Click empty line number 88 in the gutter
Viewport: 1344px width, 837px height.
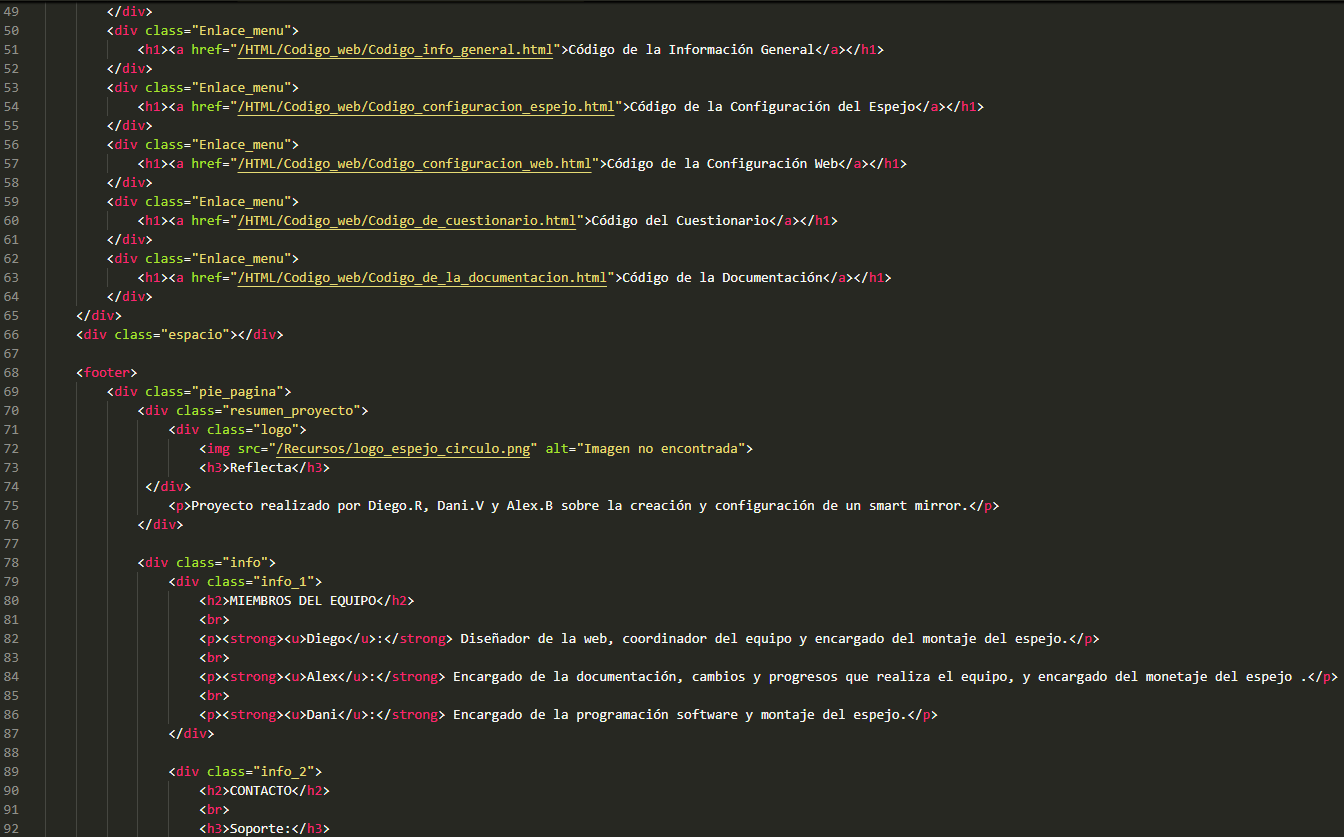click(x=11, y=753)
